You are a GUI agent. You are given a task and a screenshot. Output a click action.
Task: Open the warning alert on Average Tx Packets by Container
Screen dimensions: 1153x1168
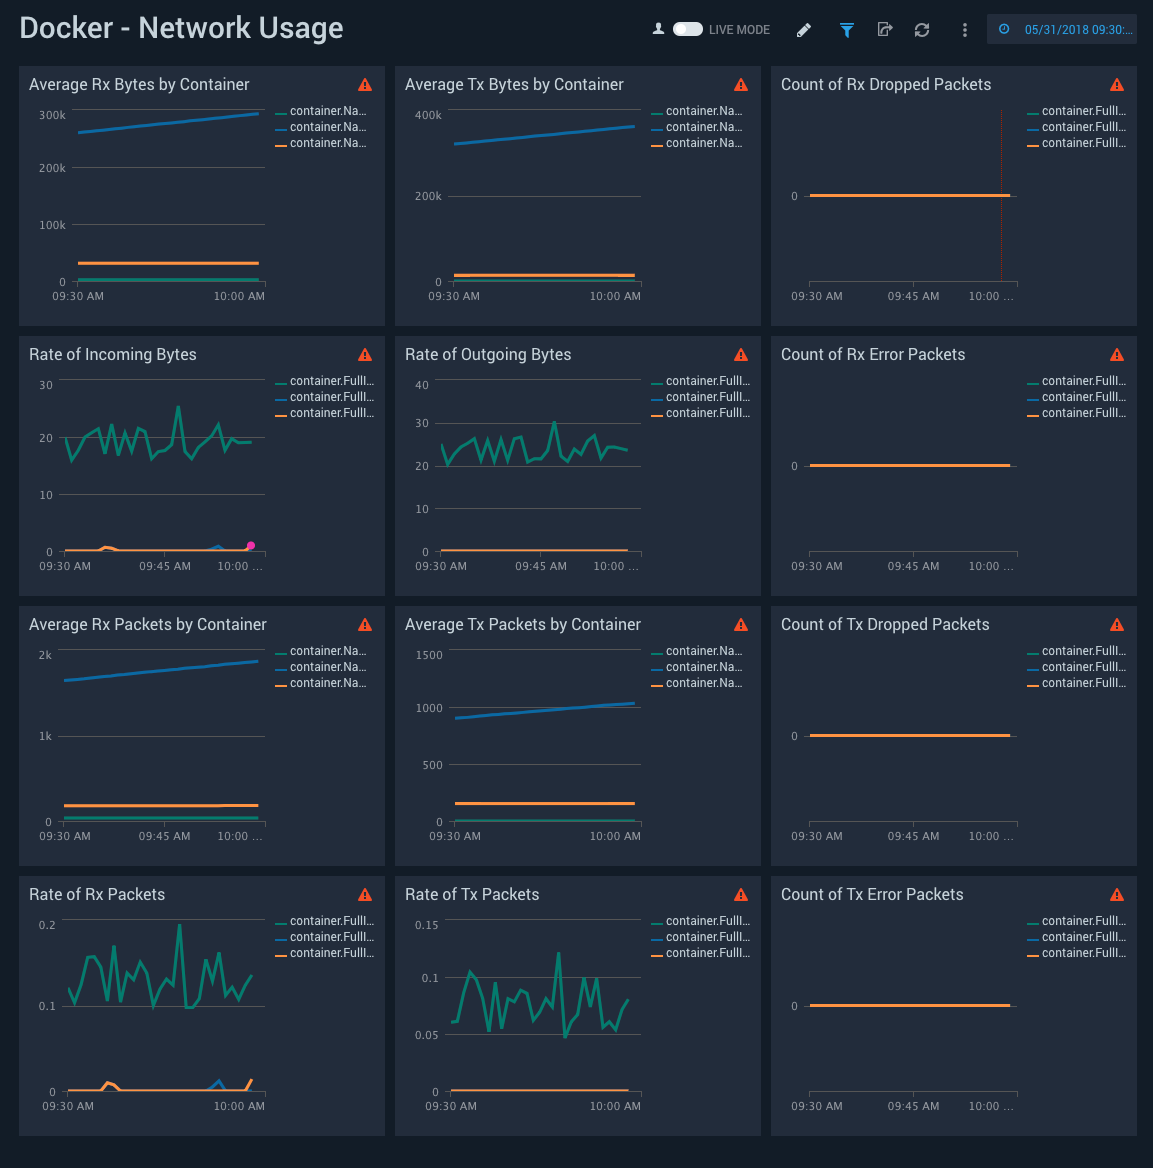tap(741, 624)
